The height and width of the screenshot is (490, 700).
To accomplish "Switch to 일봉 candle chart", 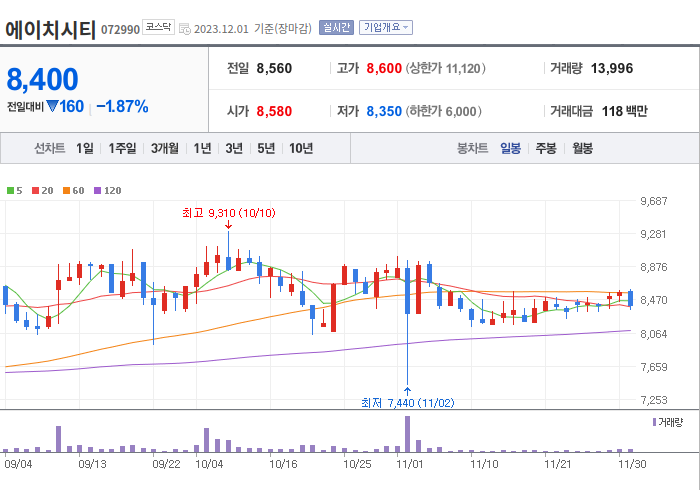I will [x=510, y=148].
